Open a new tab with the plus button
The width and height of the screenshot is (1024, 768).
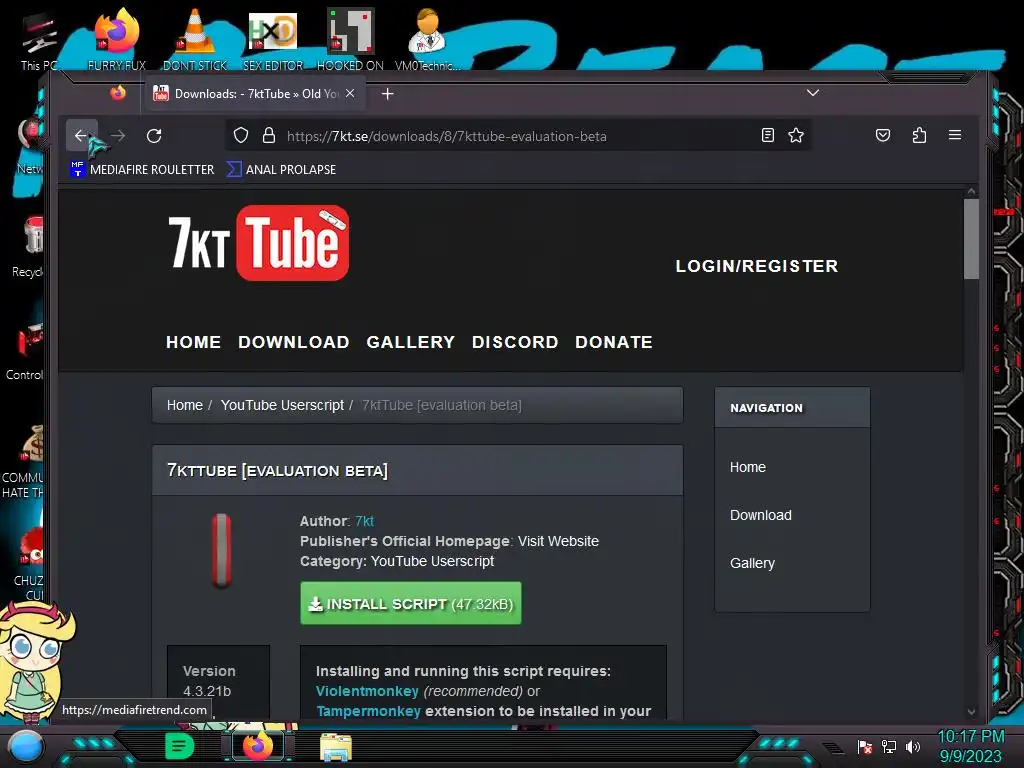(x=387, y=94)
